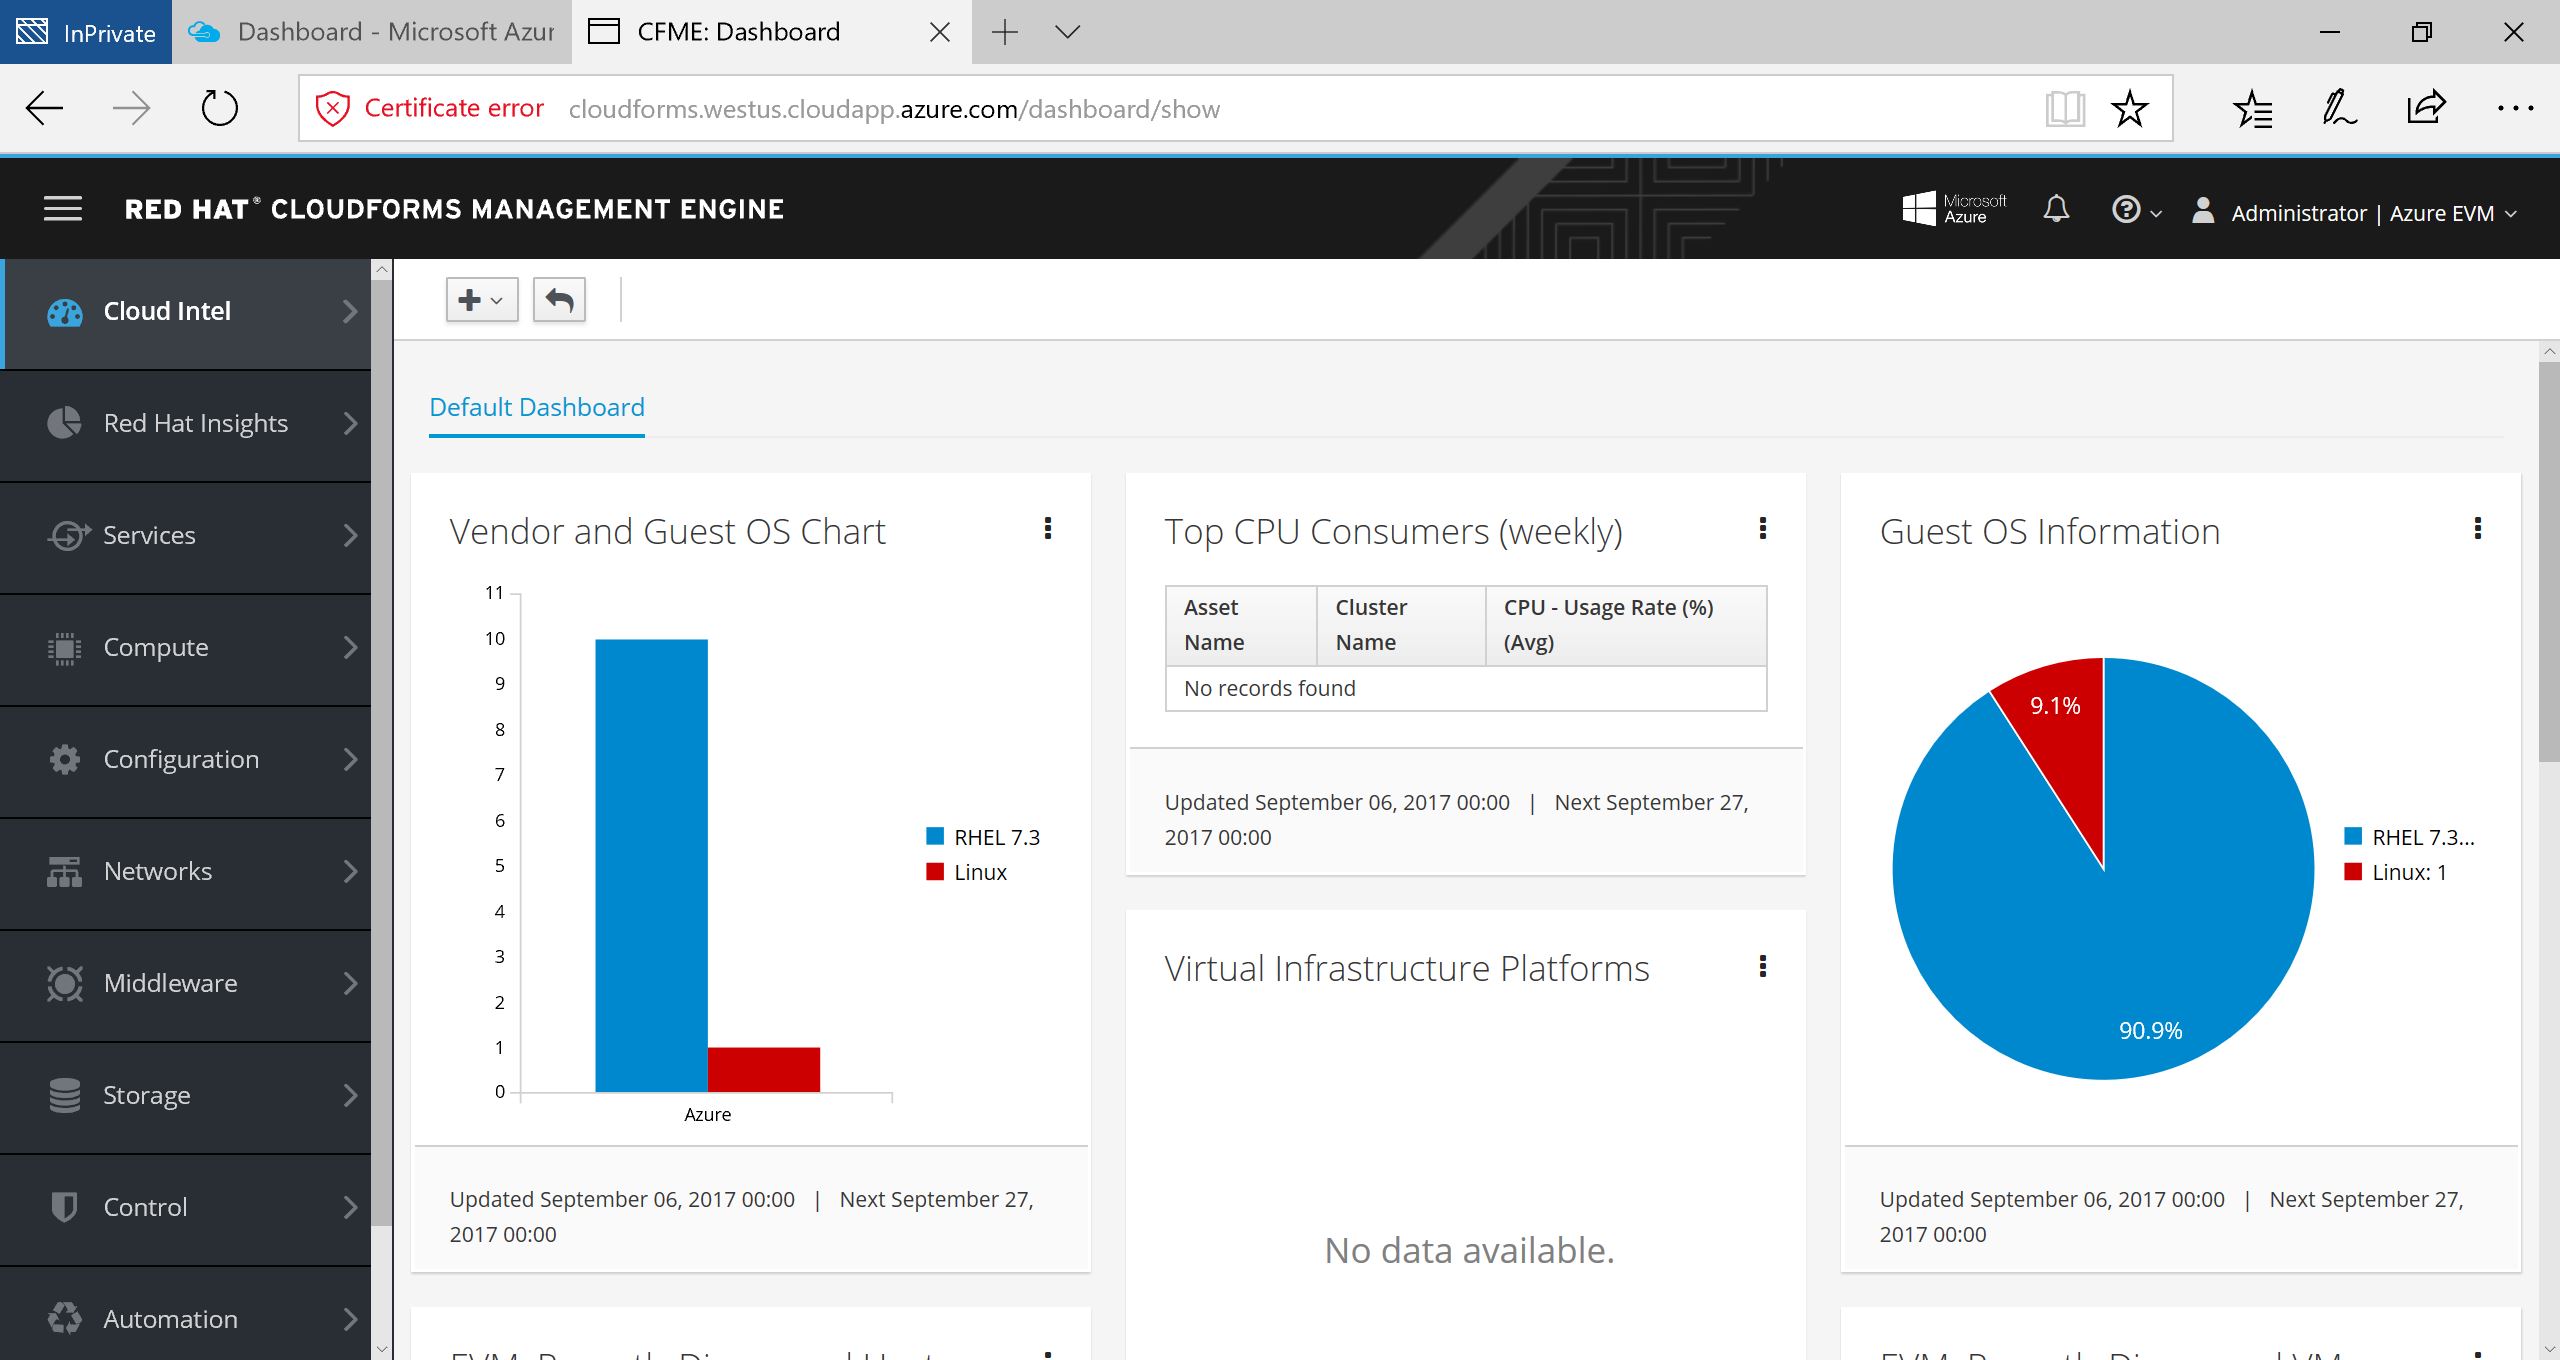Screen dimensions: 2560x1360
Task: Open kebab menu for Top CPU Consumers widget
Action: tap(1762, 528)
